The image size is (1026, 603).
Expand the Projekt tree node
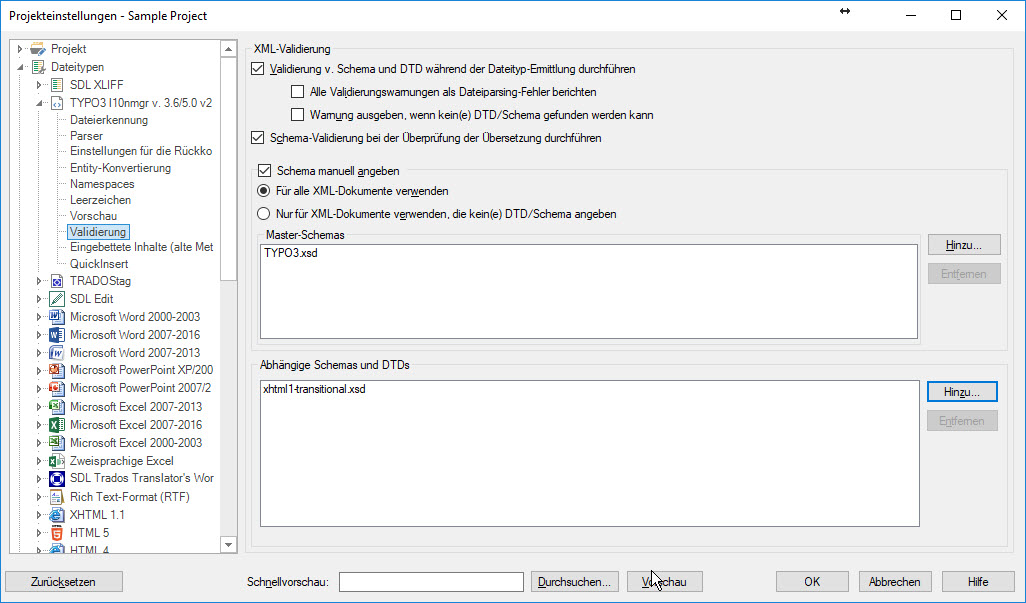20,49
